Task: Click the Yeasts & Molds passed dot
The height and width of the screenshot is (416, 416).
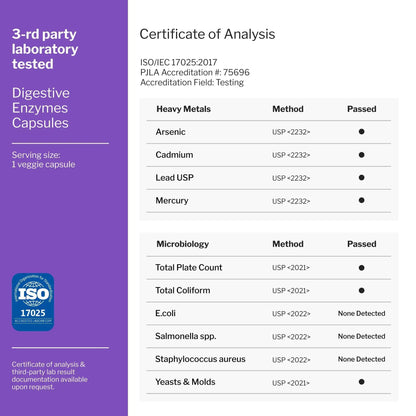Action: point(361,382)
